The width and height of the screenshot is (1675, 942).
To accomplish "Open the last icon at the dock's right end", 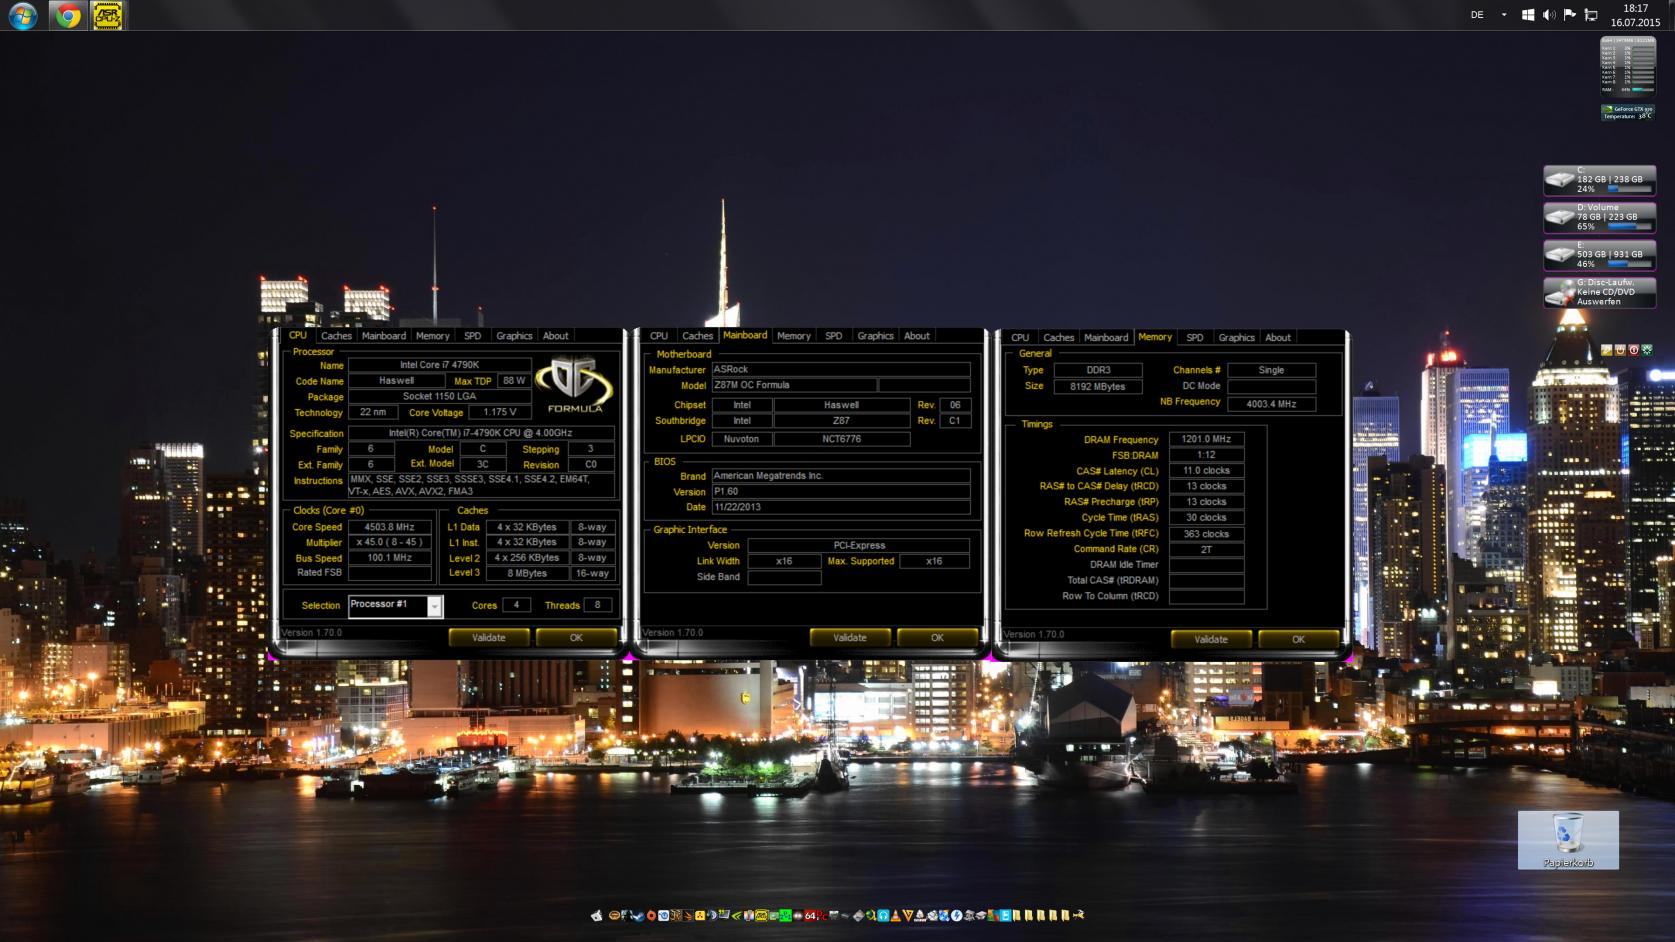I will pos(1077,915).
